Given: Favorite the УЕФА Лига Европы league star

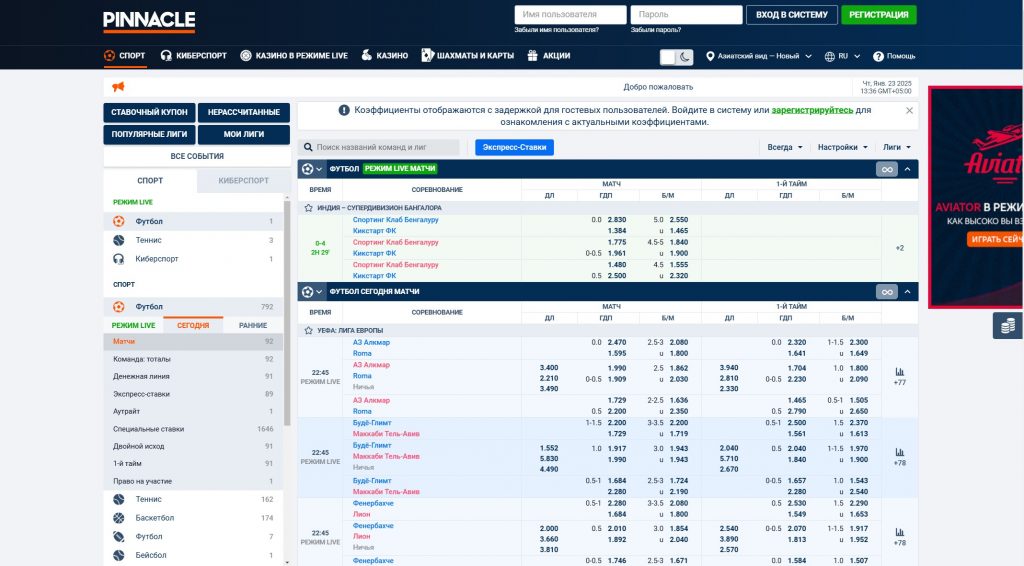Looking at the screenshot, I should pos(308,330).
